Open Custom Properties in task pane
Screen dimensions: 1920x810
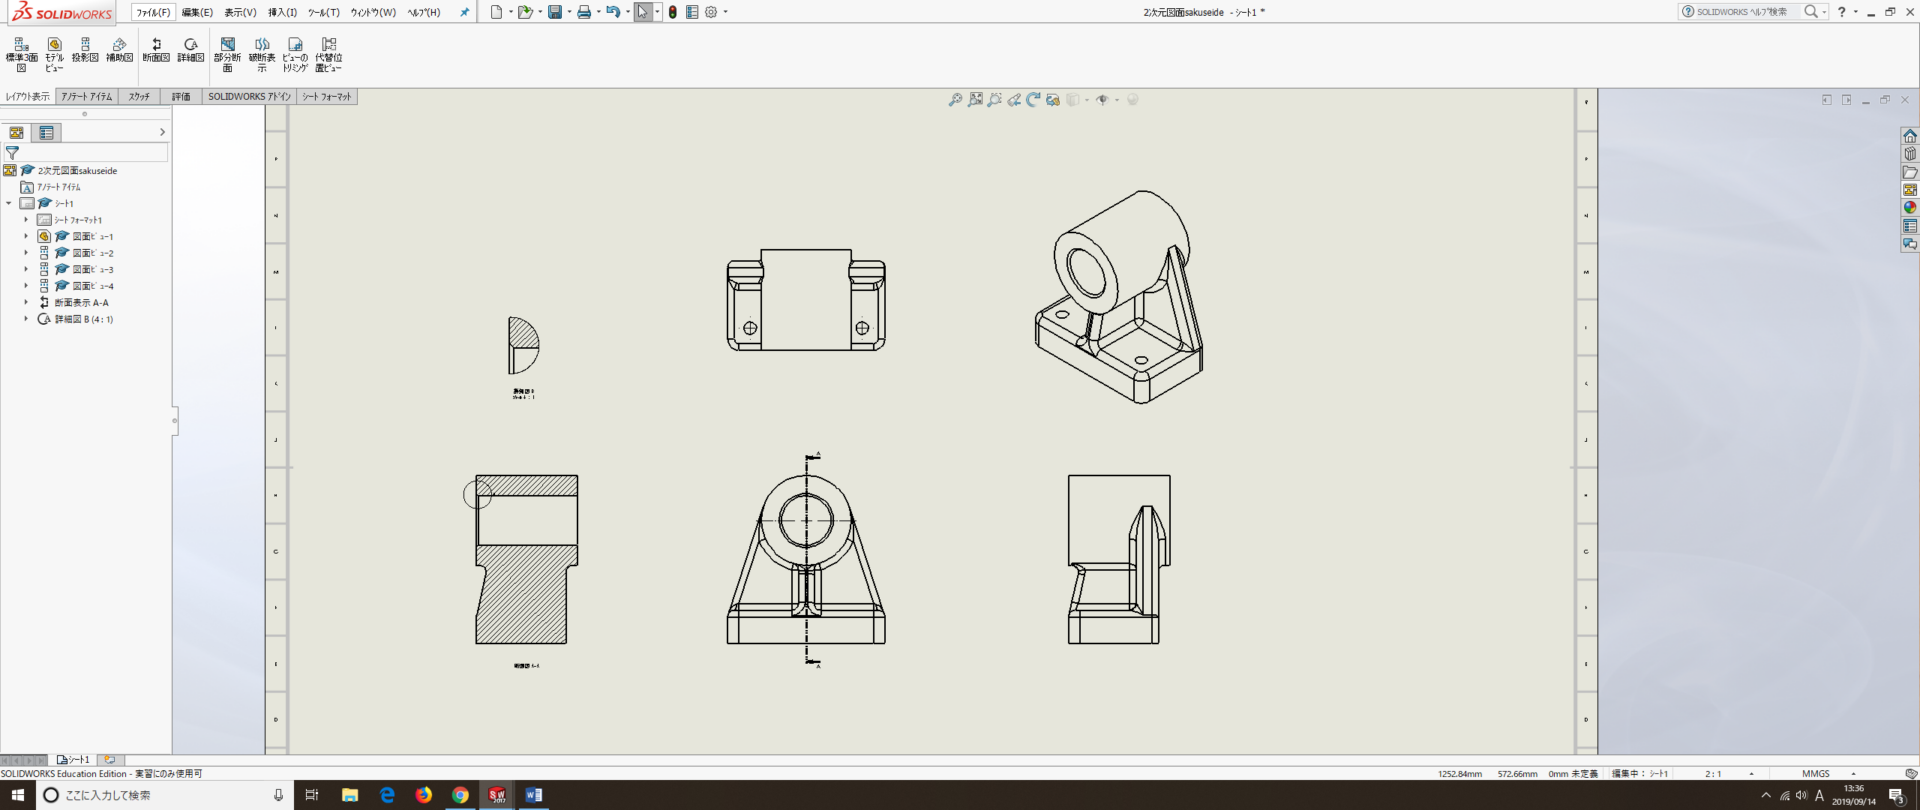pyautogui.click(x=1910, y=226)
